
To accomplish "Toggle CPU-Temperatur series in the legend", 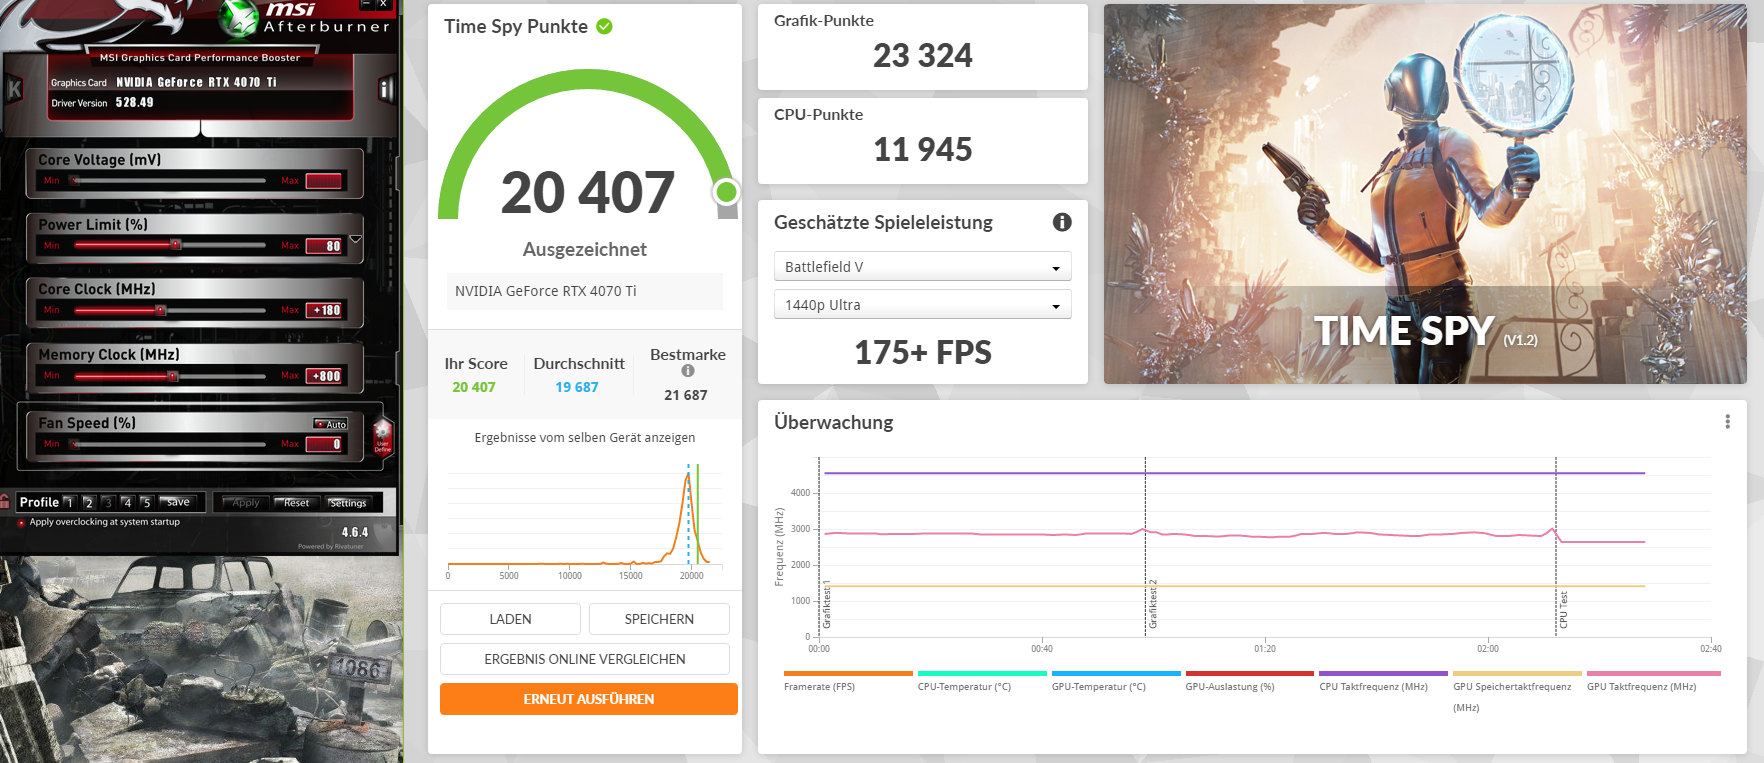I will point(982,681).
